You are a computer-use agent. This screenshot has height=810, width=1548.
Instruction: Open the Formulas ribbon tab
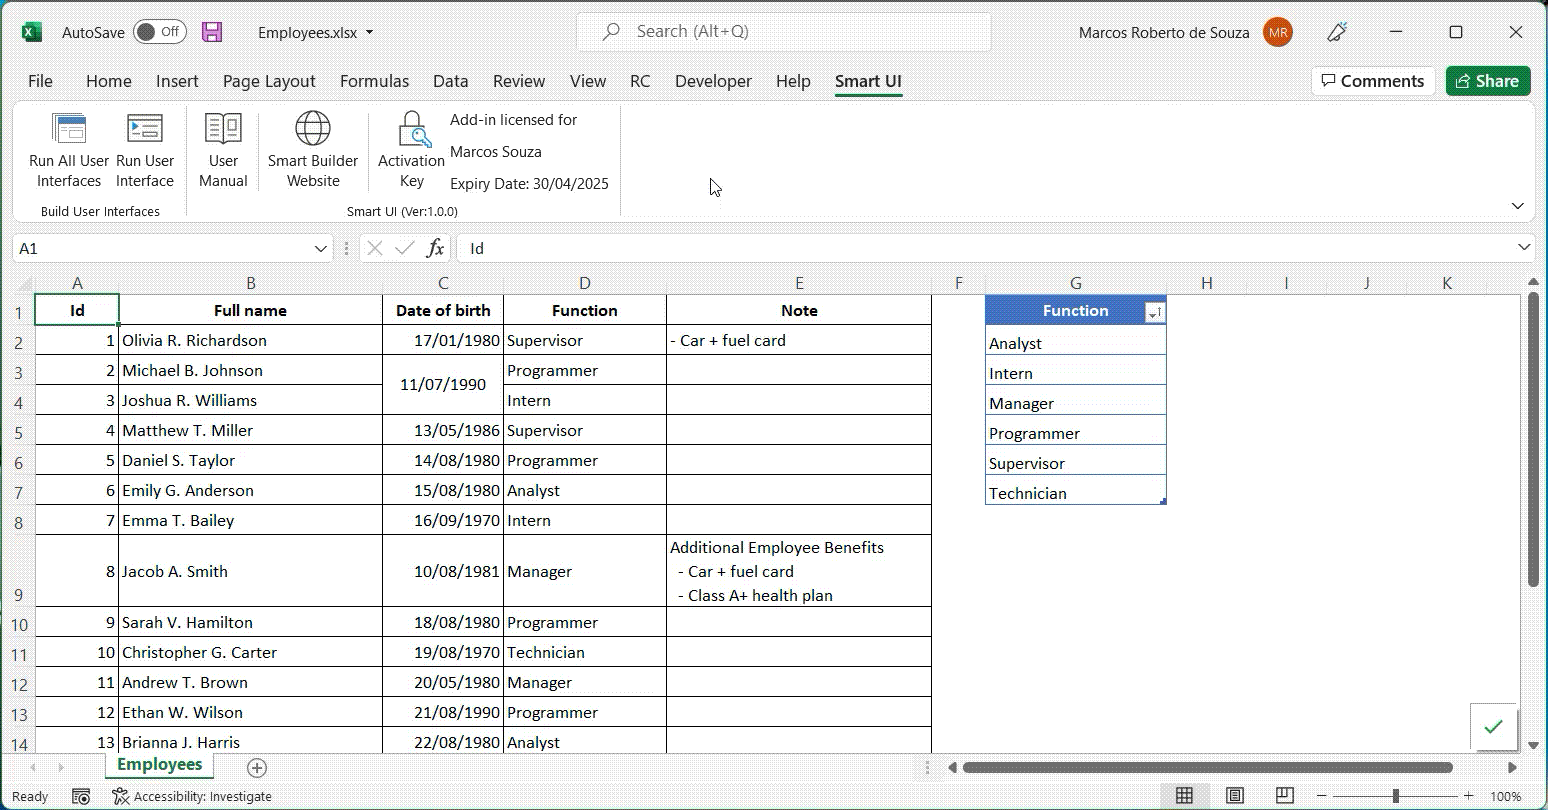pyautogui.click(x=374, y=81)
